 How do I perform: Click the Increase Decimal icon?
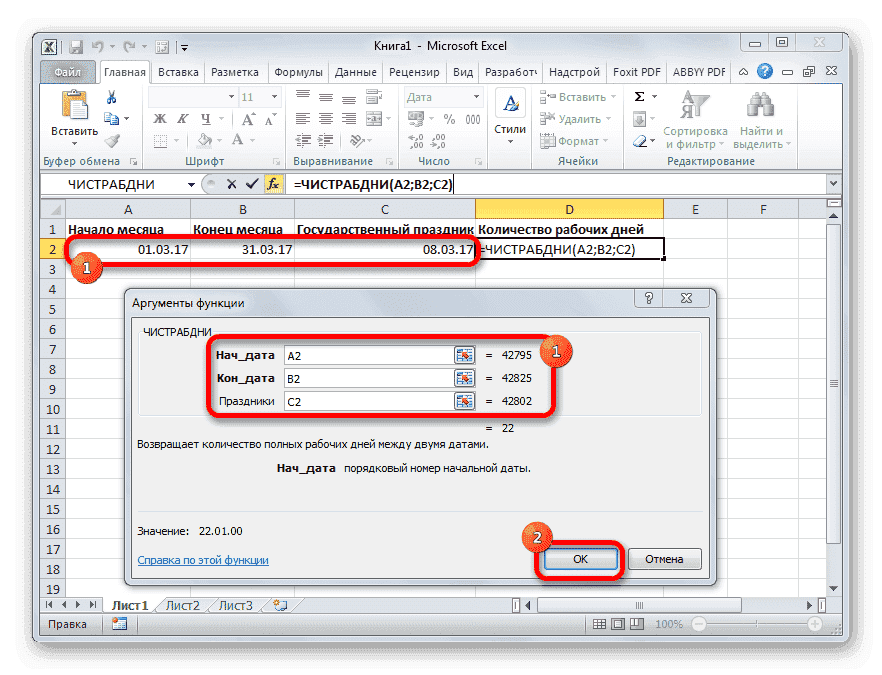[415, 140]
